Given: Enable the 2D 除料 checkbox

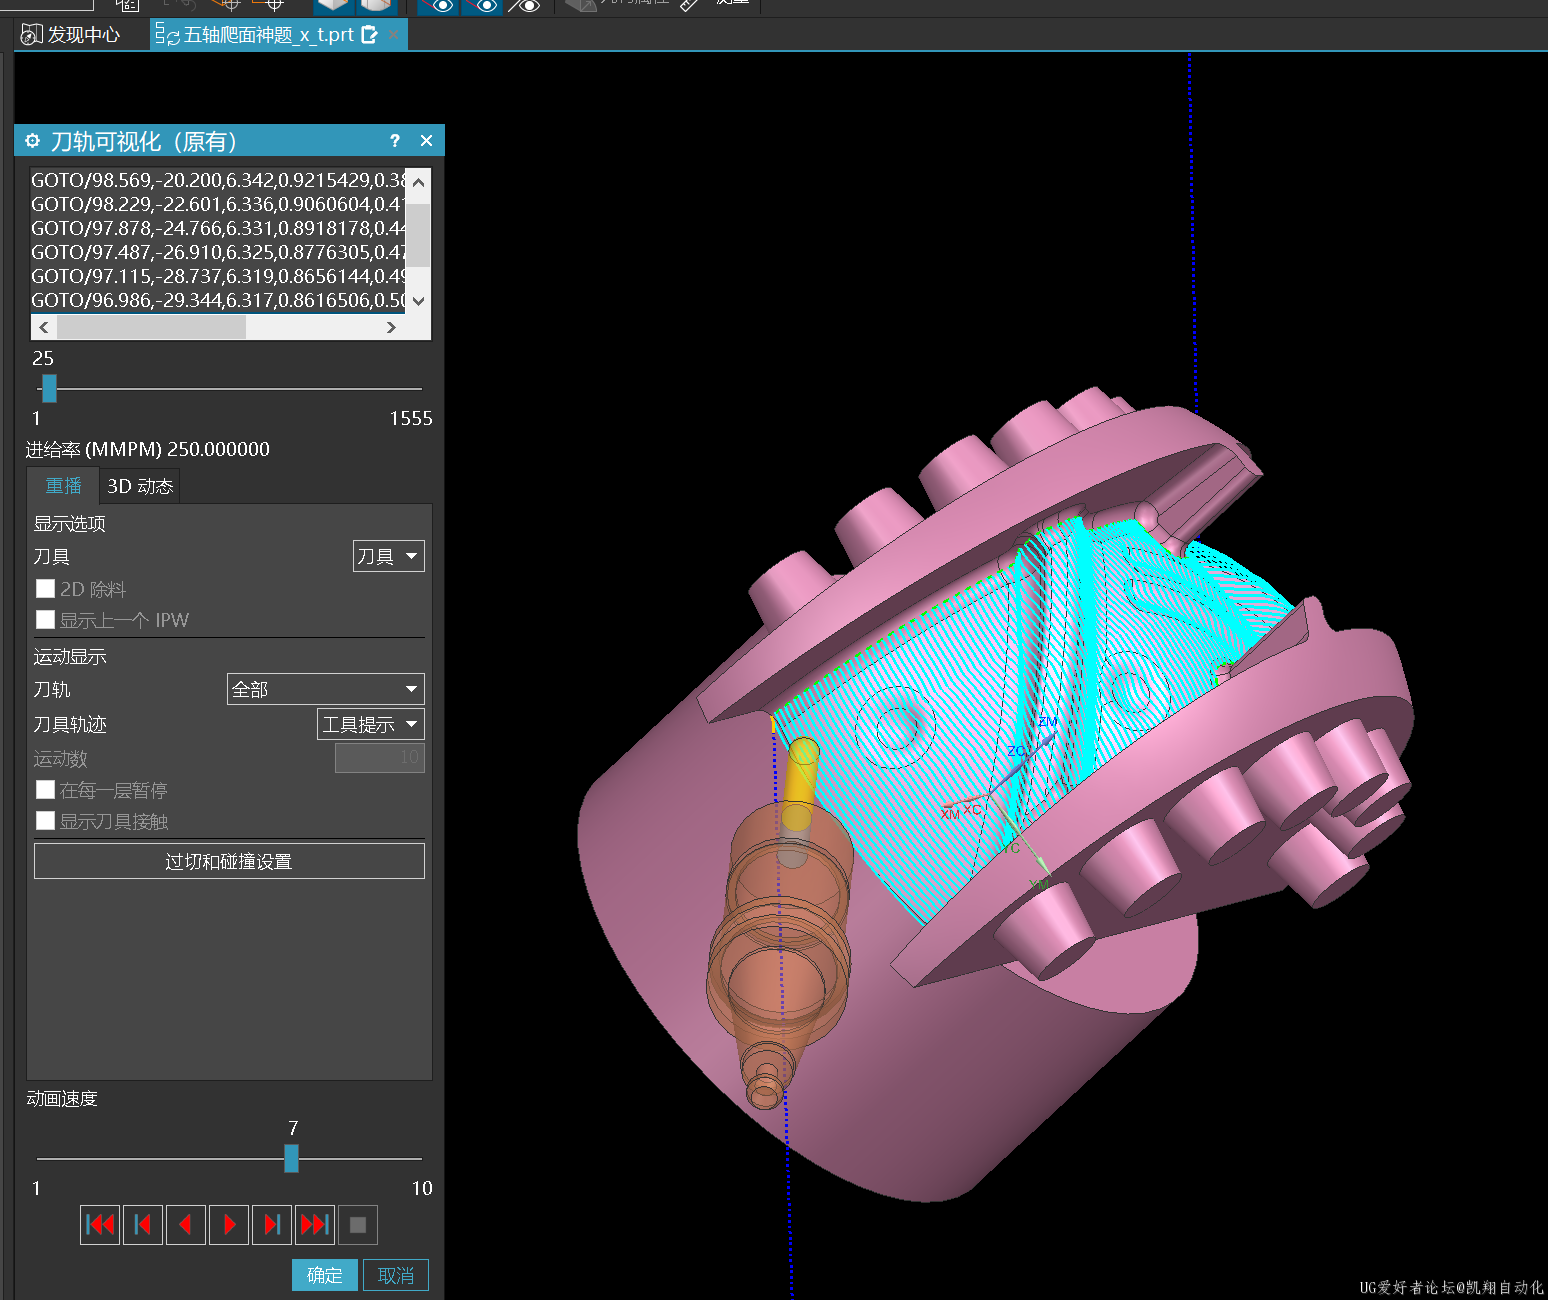Looking at the screenshot, I should pyautogui.click(x=45, y=589).
